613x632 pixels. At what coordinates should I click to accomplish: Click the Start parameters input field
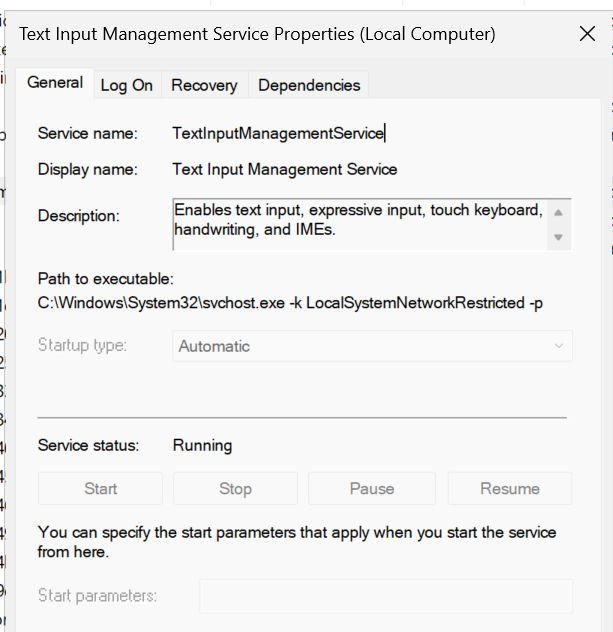pyautogui.click(x=386, y=596)
